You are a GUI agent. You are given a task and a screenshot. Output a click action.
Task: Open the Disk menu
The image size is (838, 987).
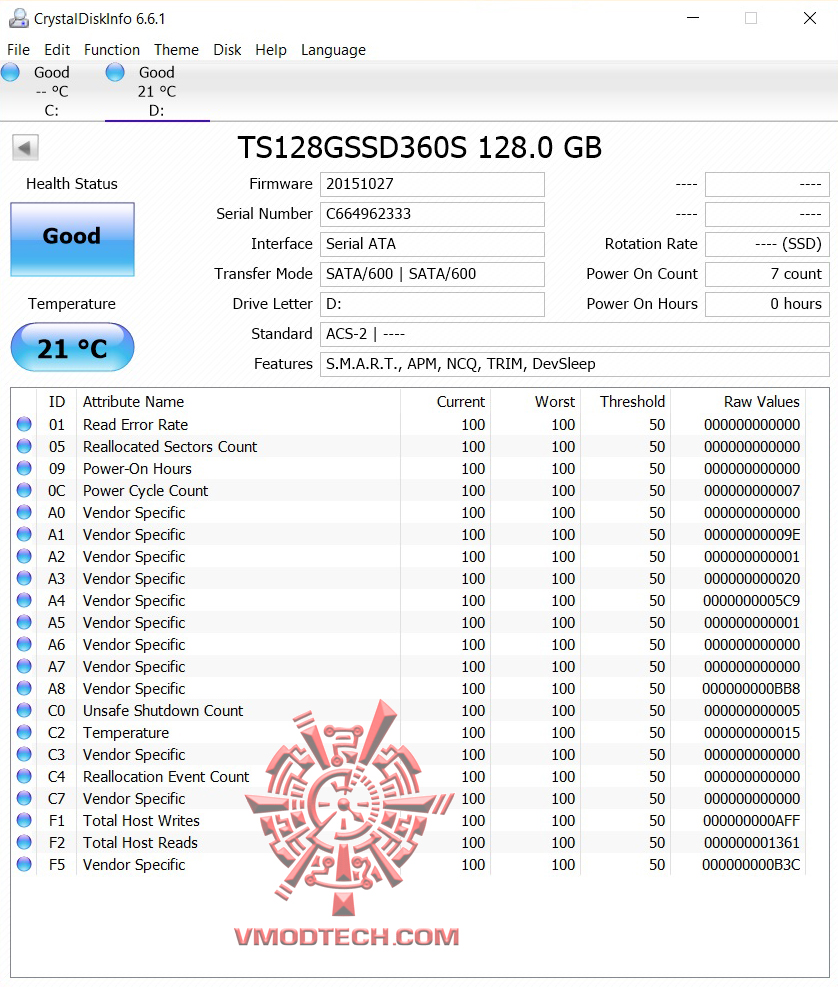coord(227,50)
